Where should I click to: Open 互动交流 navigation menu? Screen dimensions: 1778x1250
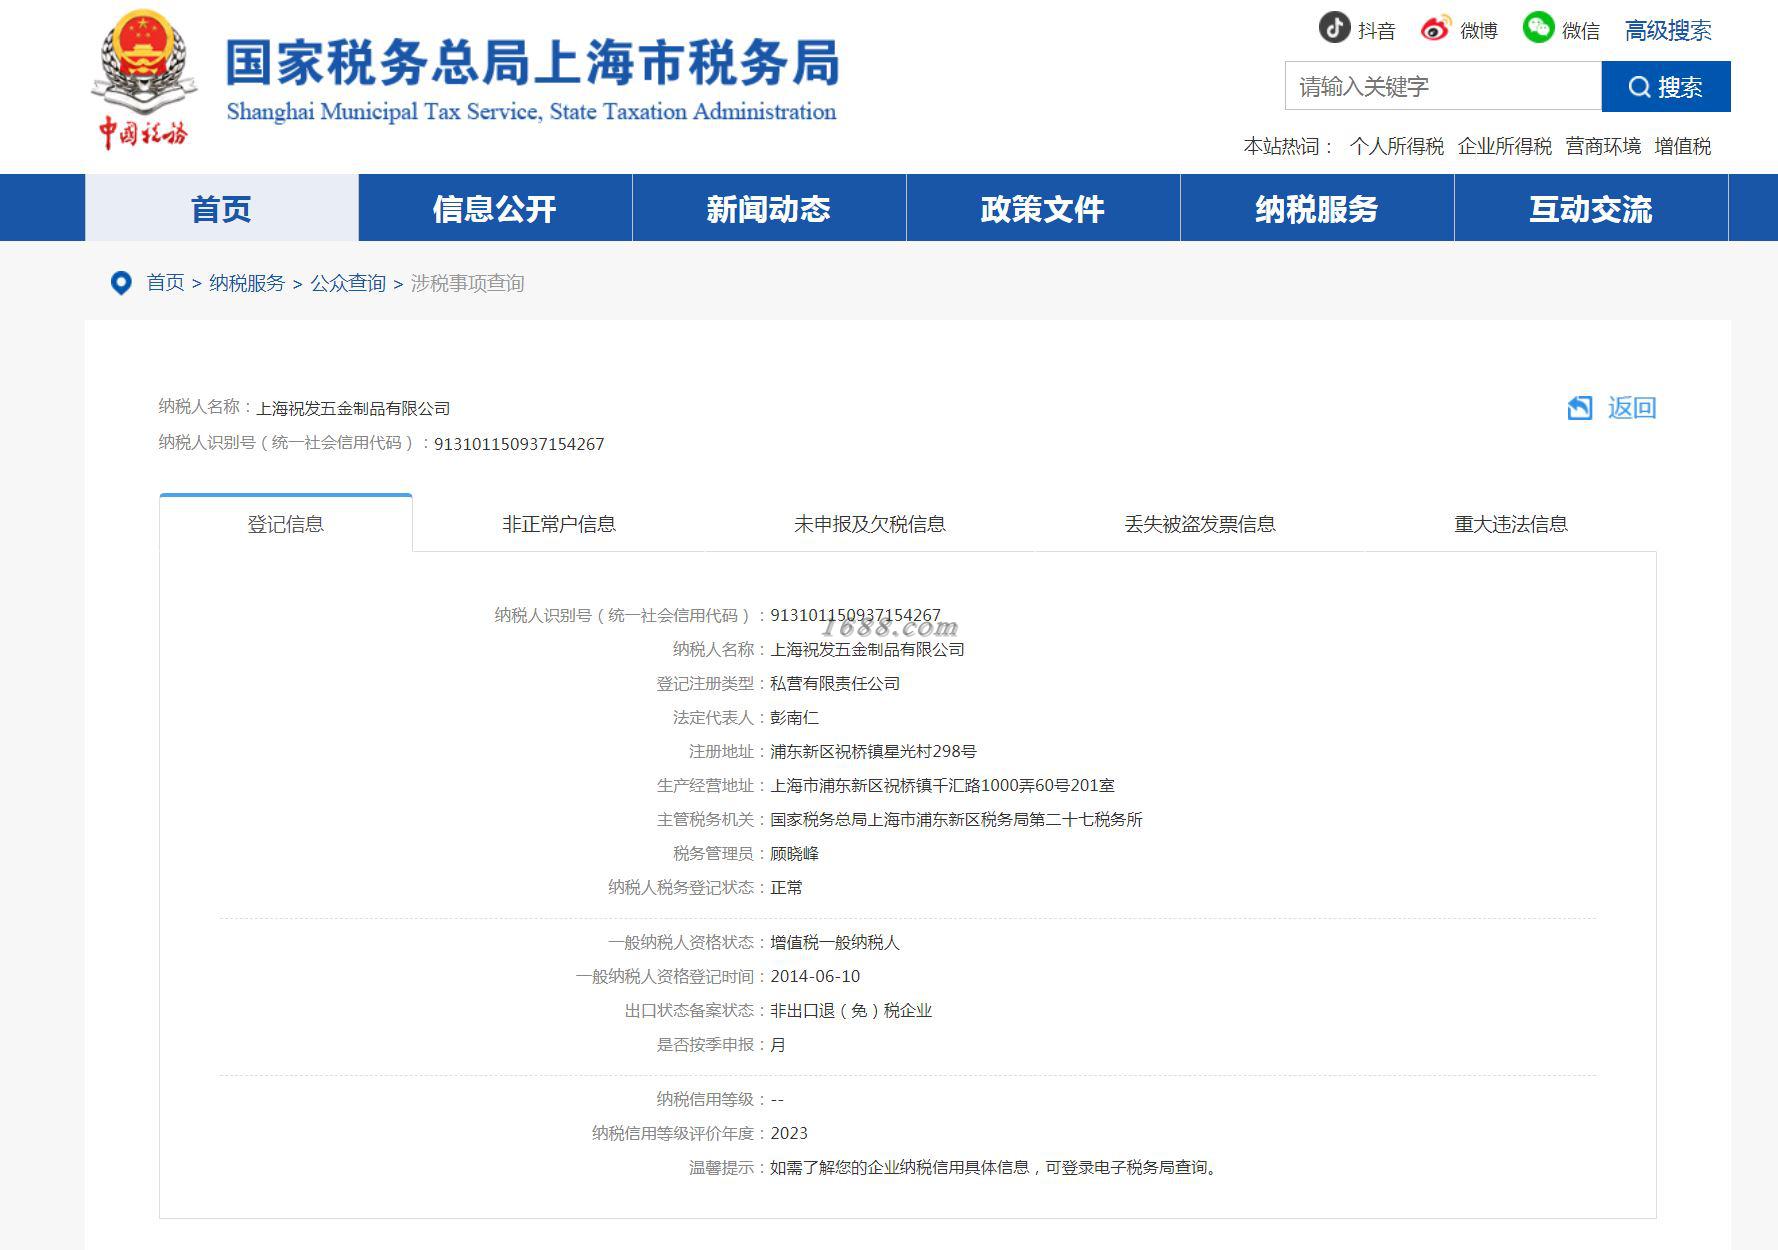pyautogui.click(x=1591, y=208)
